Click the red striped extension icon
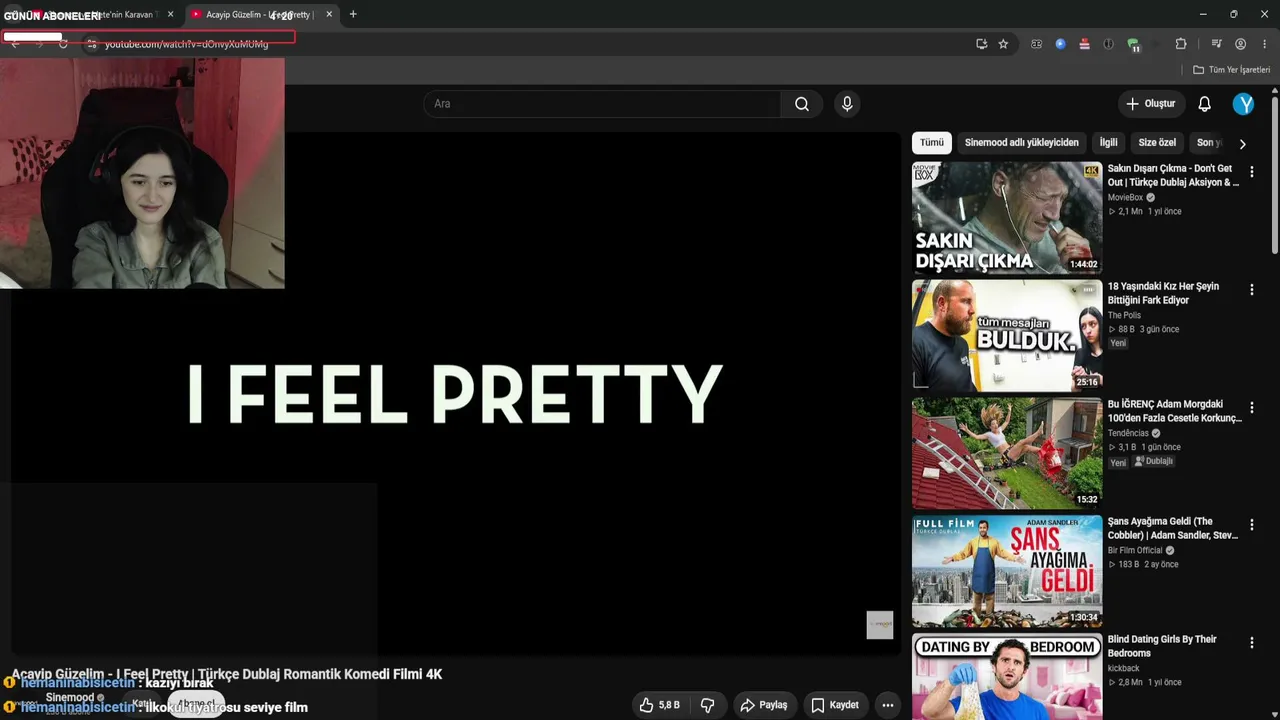The height and width of the screenshot is (720, 1280). pos(1084,44)
